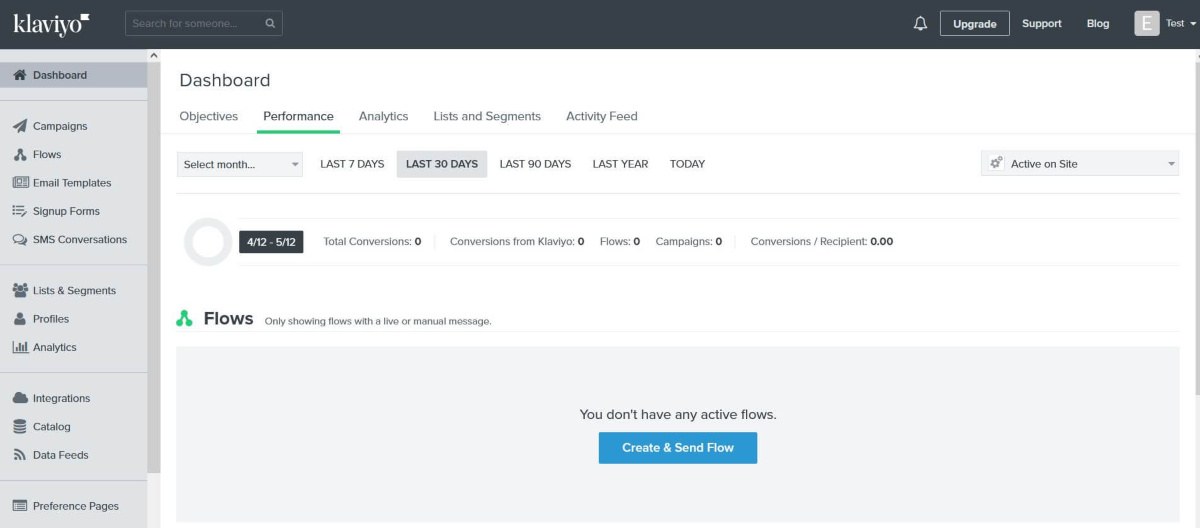Choose the TODAY range
Screen dimensions: 1200x528
687,164
